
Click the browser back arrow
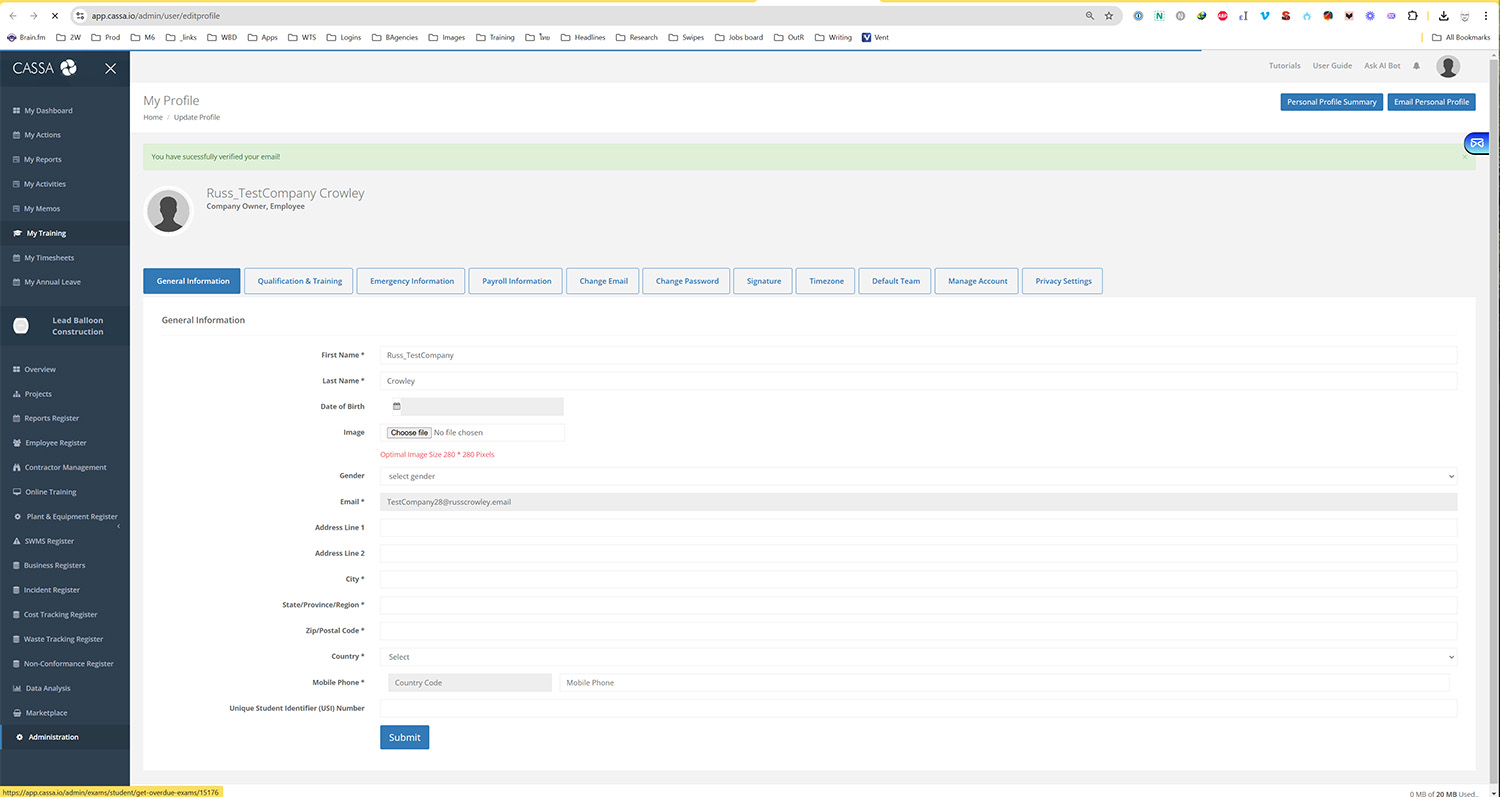(13, 16)
